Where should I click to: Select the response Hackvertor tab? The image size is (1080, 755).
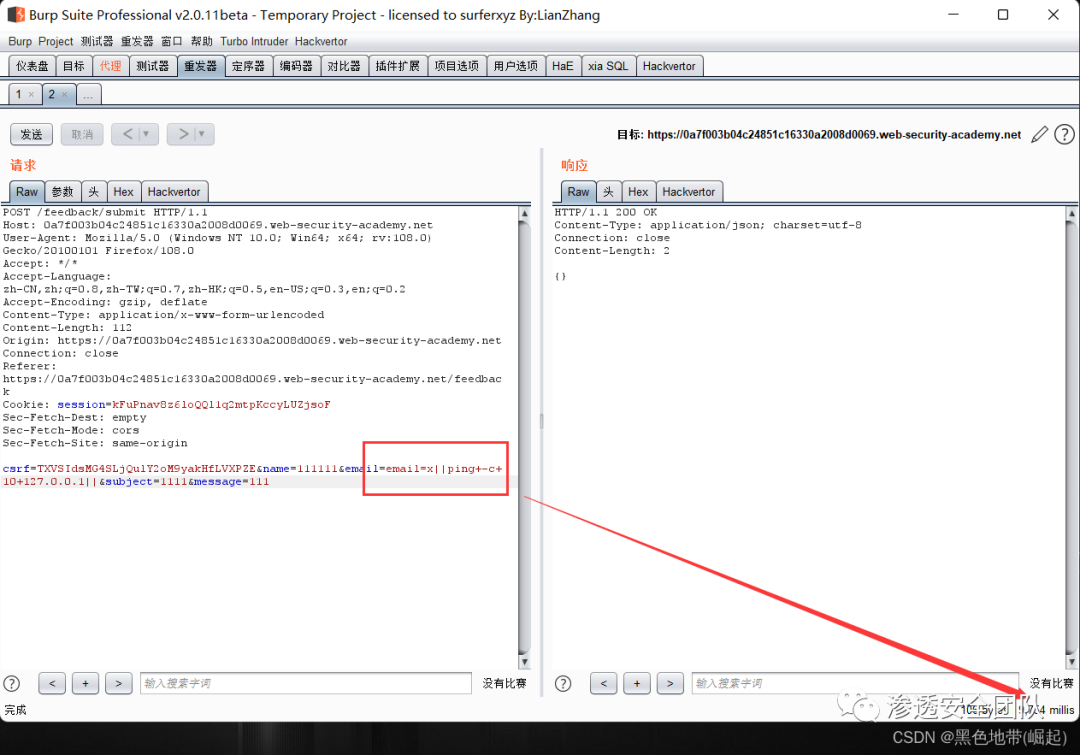689,192
